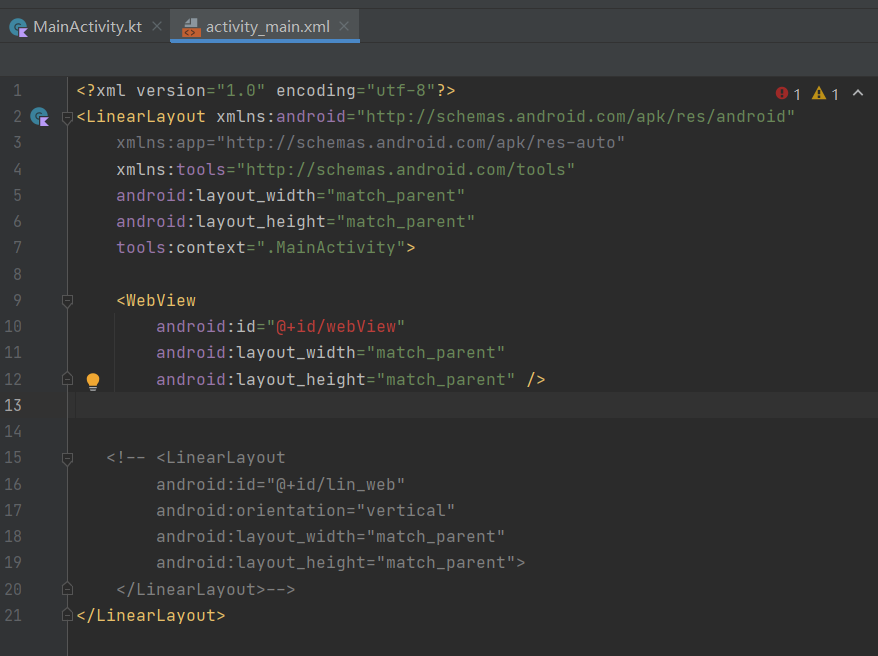Click WebView's android:layout_width on line 11

330,353
